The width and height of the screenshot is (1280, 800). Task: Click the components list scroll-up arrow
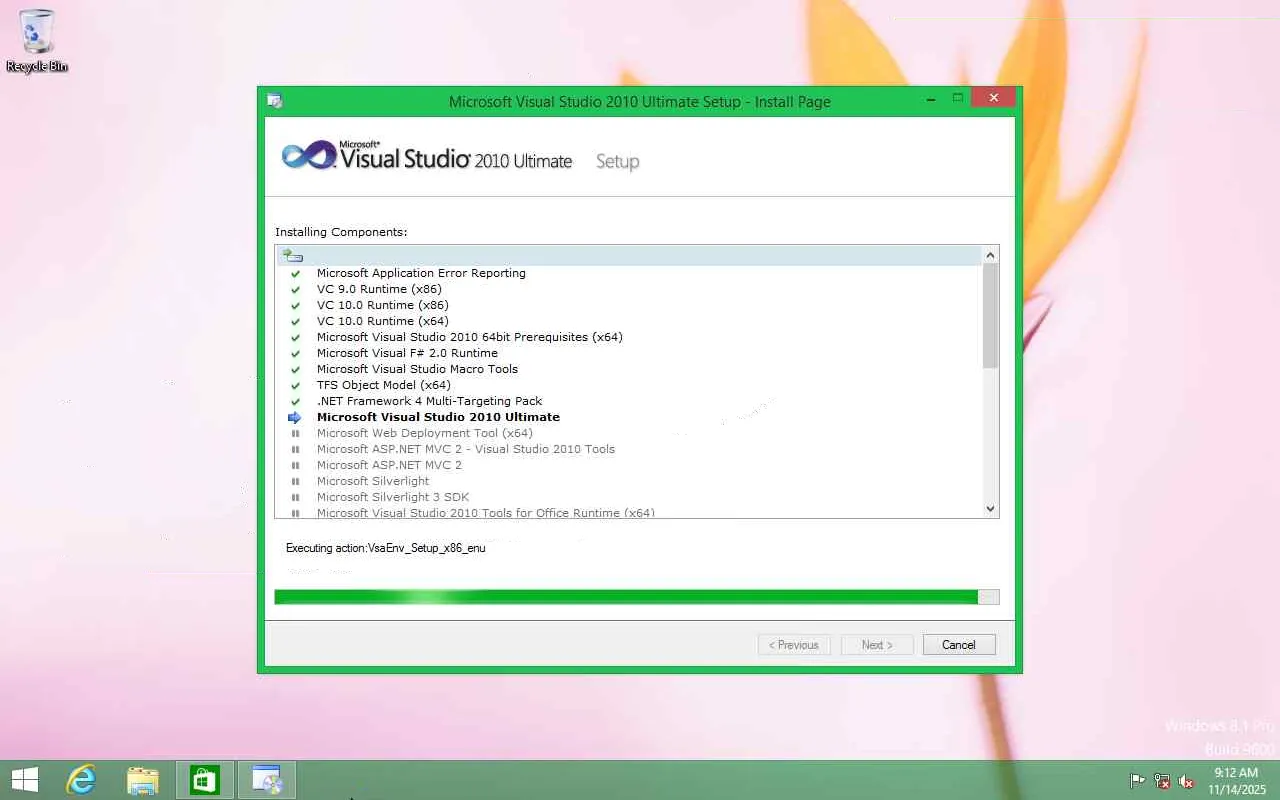tap(991, 255)
